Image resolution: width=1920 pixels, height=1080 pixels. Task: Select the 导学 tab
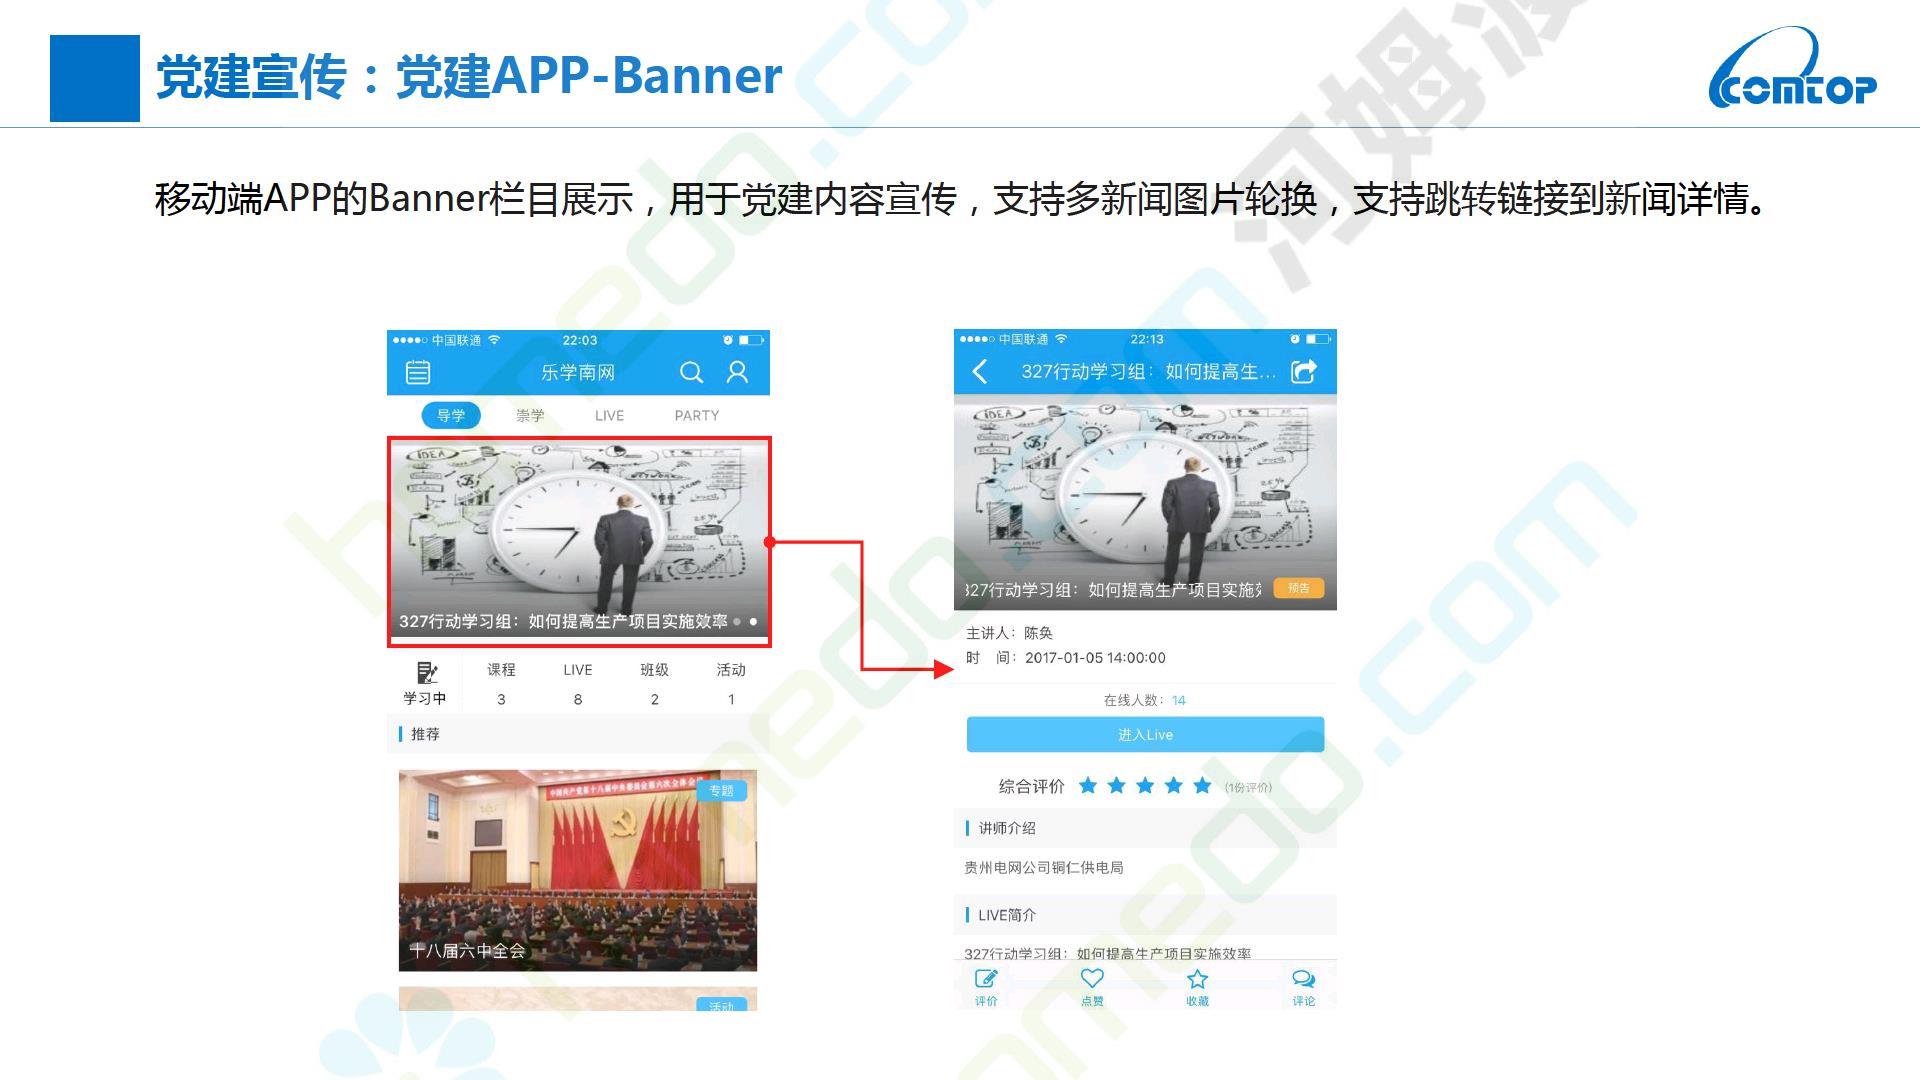coord(451,416)
